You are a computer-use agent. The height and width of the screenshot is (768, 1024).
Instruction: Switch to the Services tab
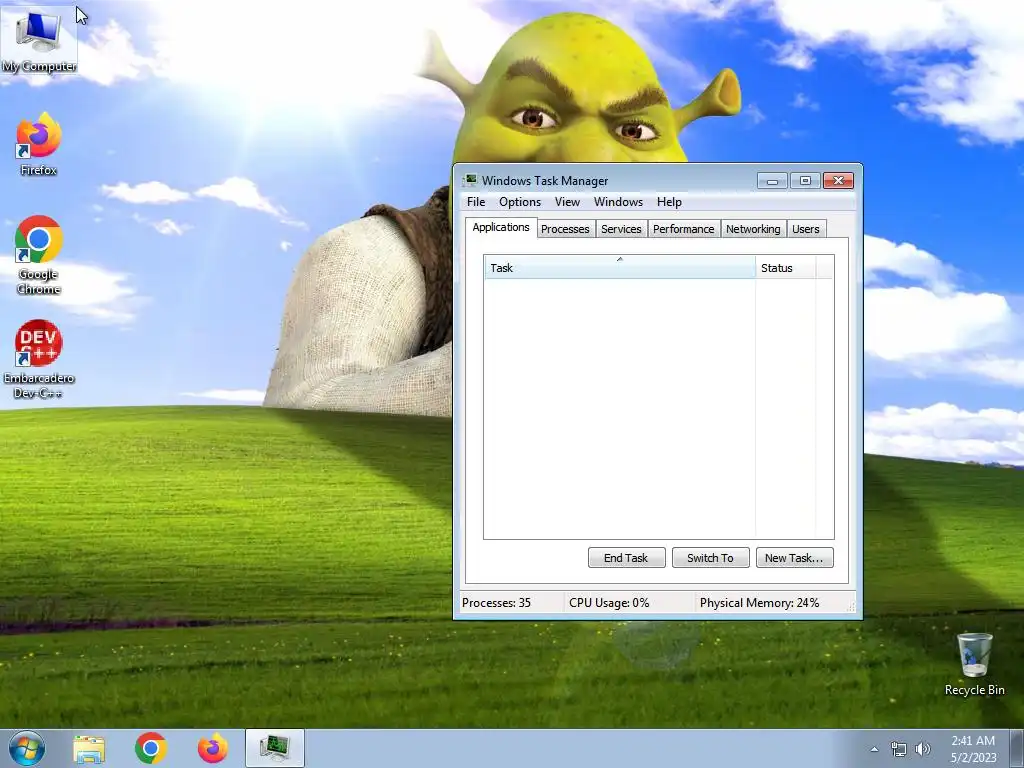click(621, 229)
